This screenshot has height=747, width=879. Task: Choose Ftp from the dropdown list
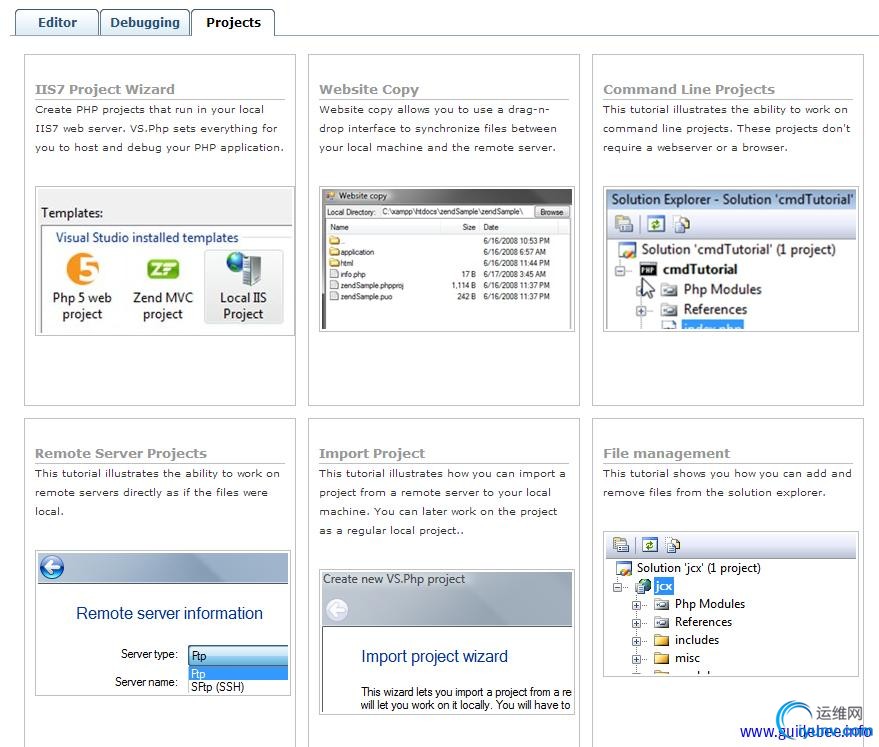[x=238, y=673]
